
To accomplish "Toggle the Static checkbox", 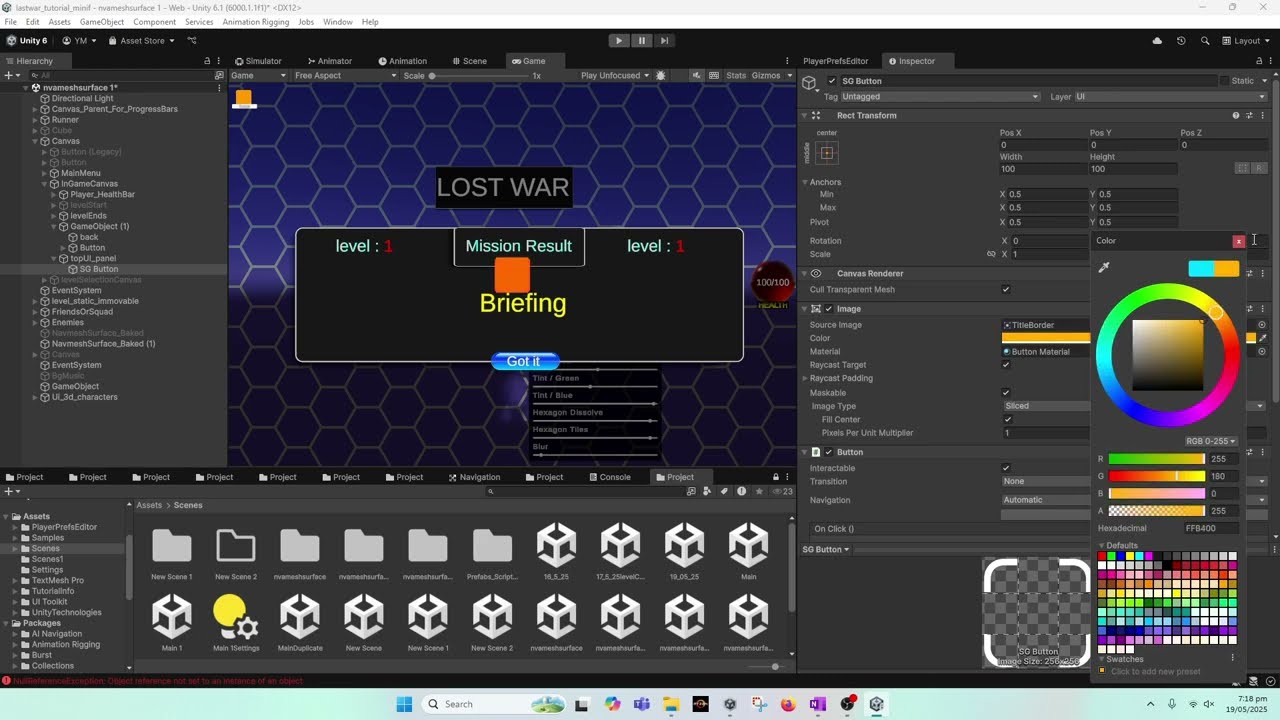I will (x=1224, y=81).
